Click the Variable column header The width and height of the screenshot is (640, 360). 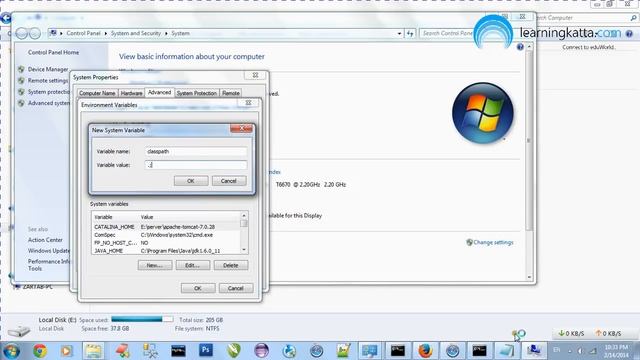[115, 217]
